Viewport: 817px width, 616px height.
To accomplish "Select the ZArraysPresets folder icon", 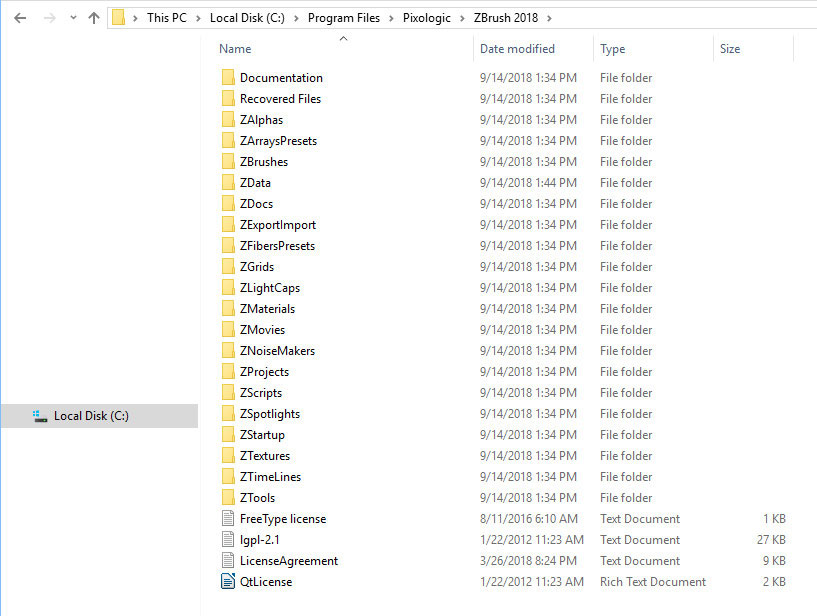I will coord(228,141).
